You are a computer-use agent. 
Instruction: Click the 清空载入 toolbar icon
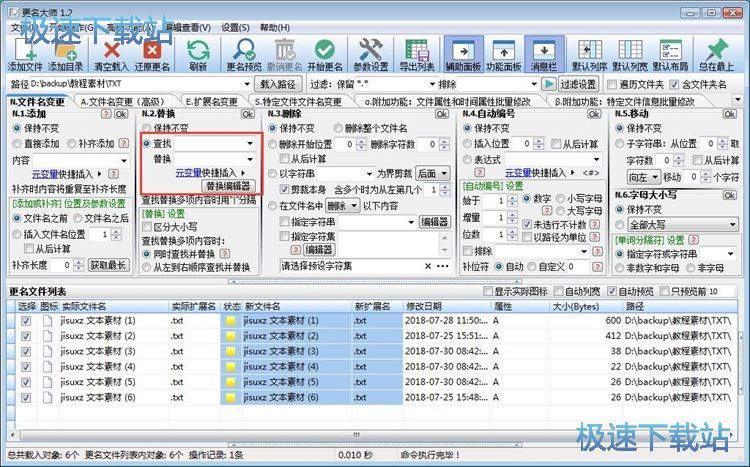(x=111, y=54)
